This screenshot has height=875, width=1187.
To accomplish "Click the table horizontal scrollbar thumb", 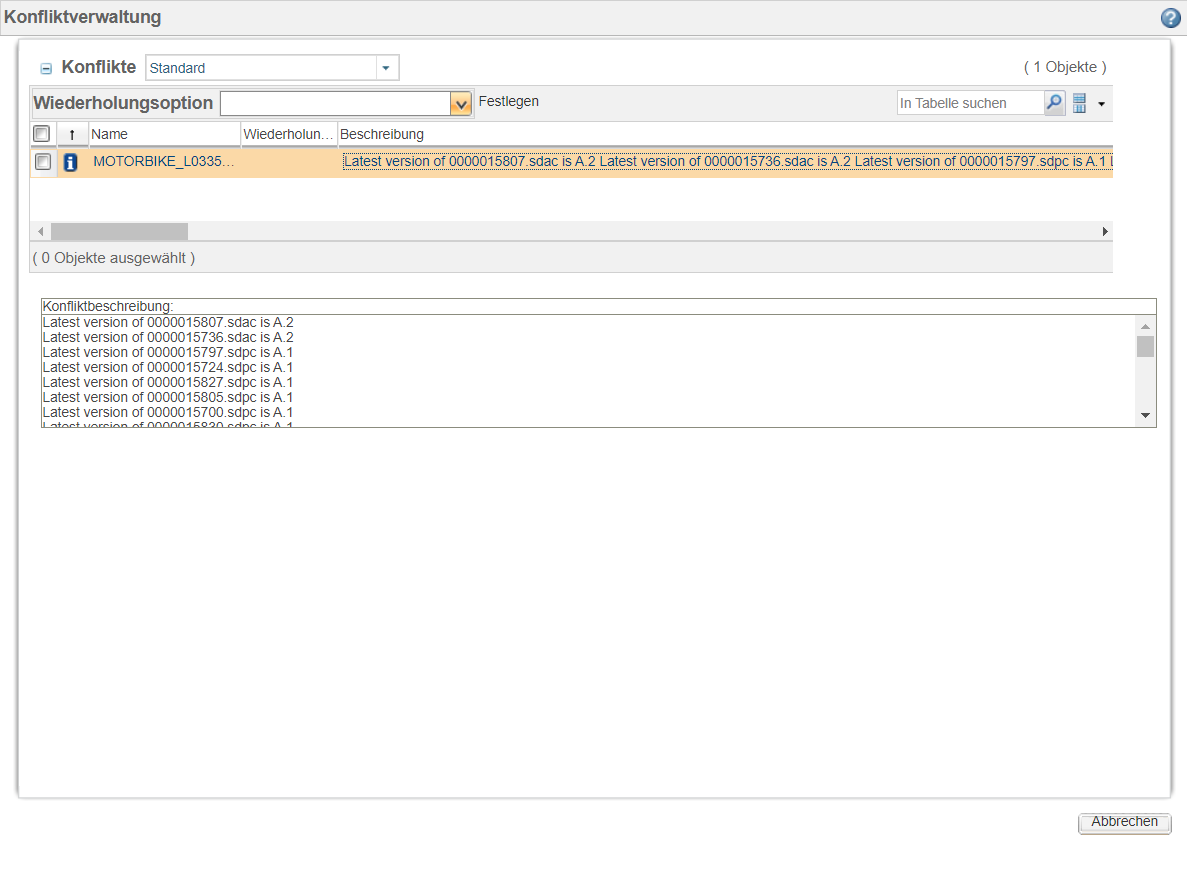I will [120, 231].
